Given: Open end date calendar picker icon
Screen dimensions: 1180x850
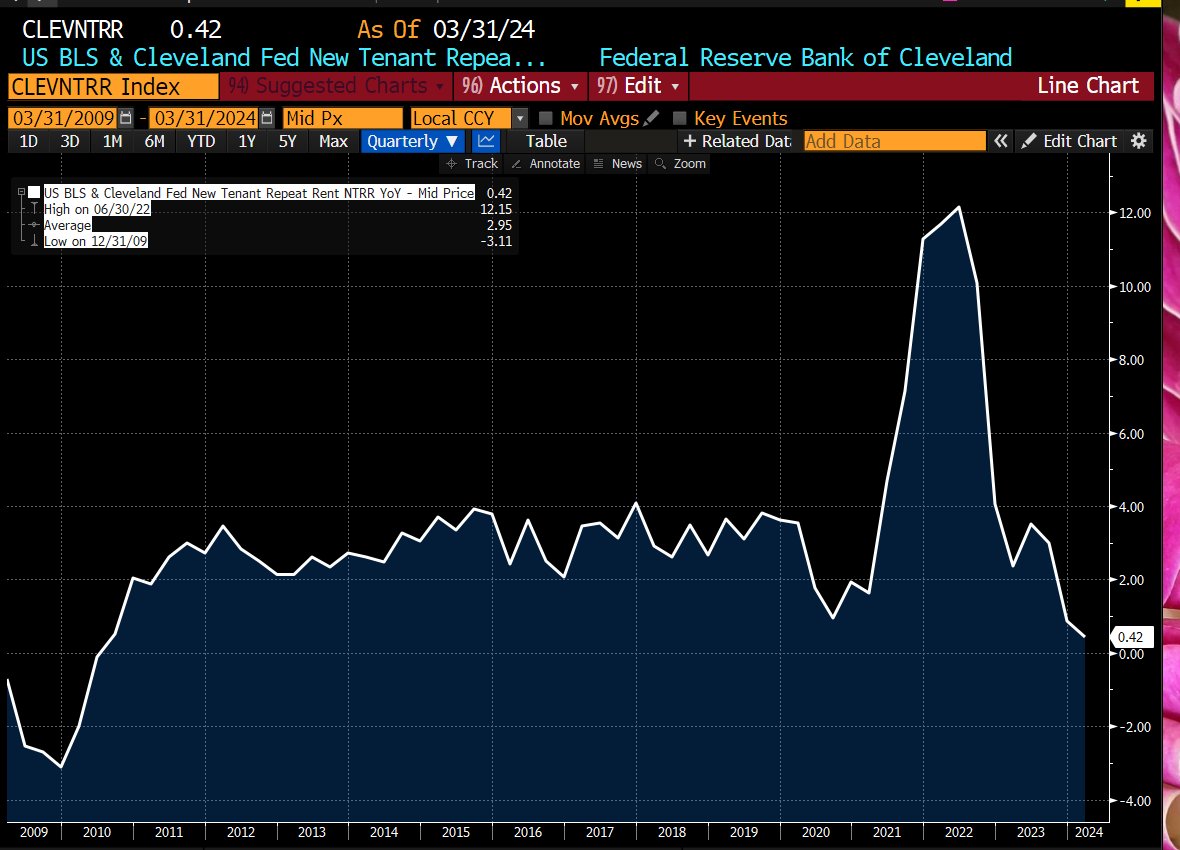Looking at the screenshot, I should 267,118.
